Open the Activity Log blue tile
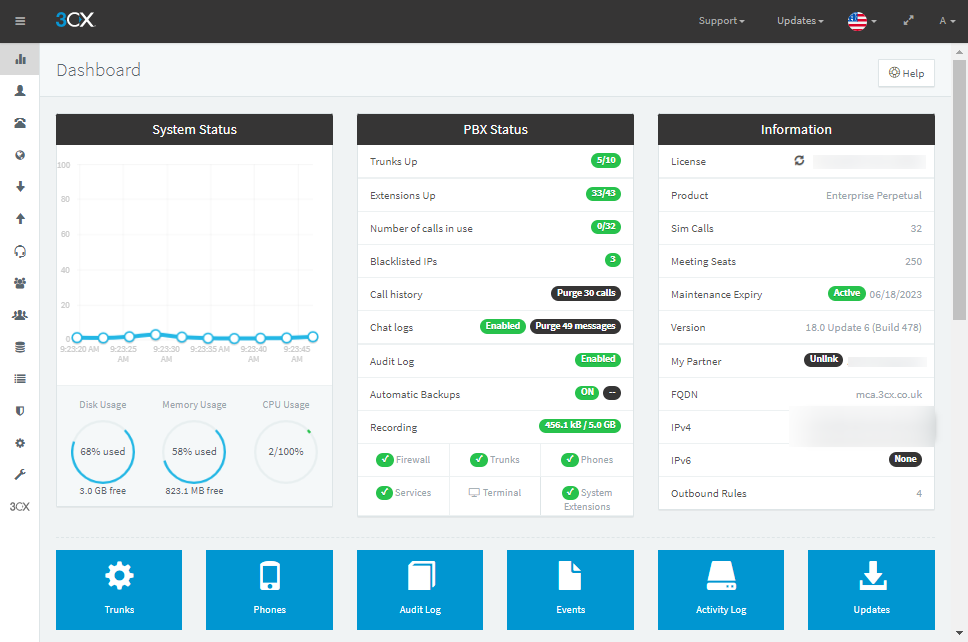Image resolution: width=968 pixels, height=642 pixels. [721, 590]
